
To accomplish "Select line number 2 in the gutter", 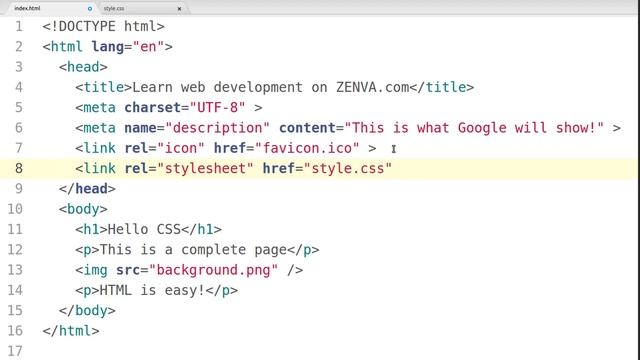I will 19,47.
